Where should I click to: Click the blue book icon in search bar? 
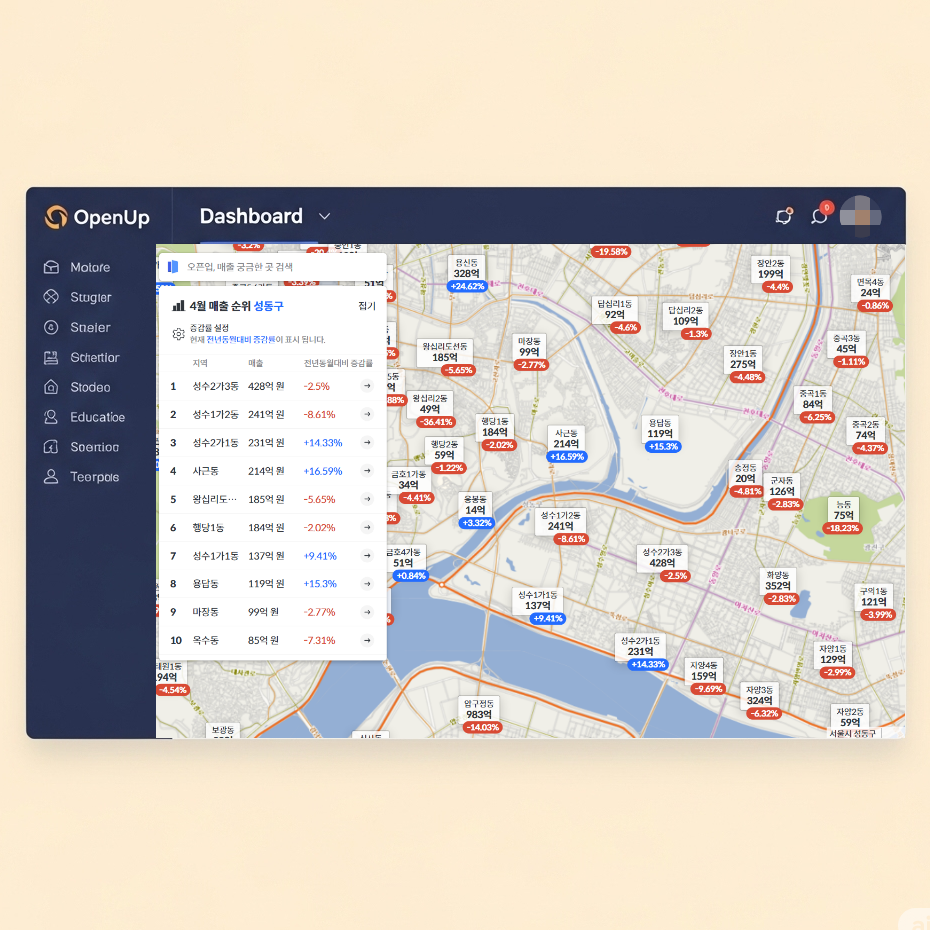click(173, 267)
